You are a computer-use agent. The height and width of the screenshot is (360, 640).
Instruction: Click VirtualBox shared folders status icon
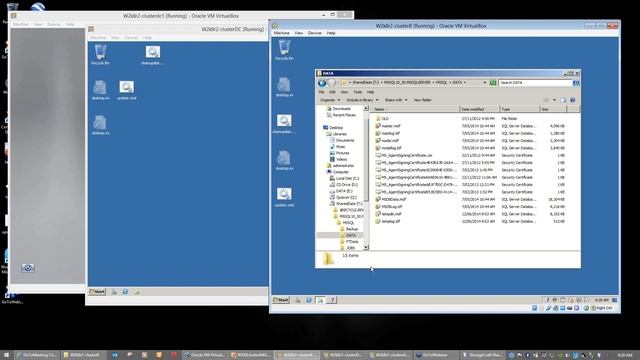tap(562, 308)
